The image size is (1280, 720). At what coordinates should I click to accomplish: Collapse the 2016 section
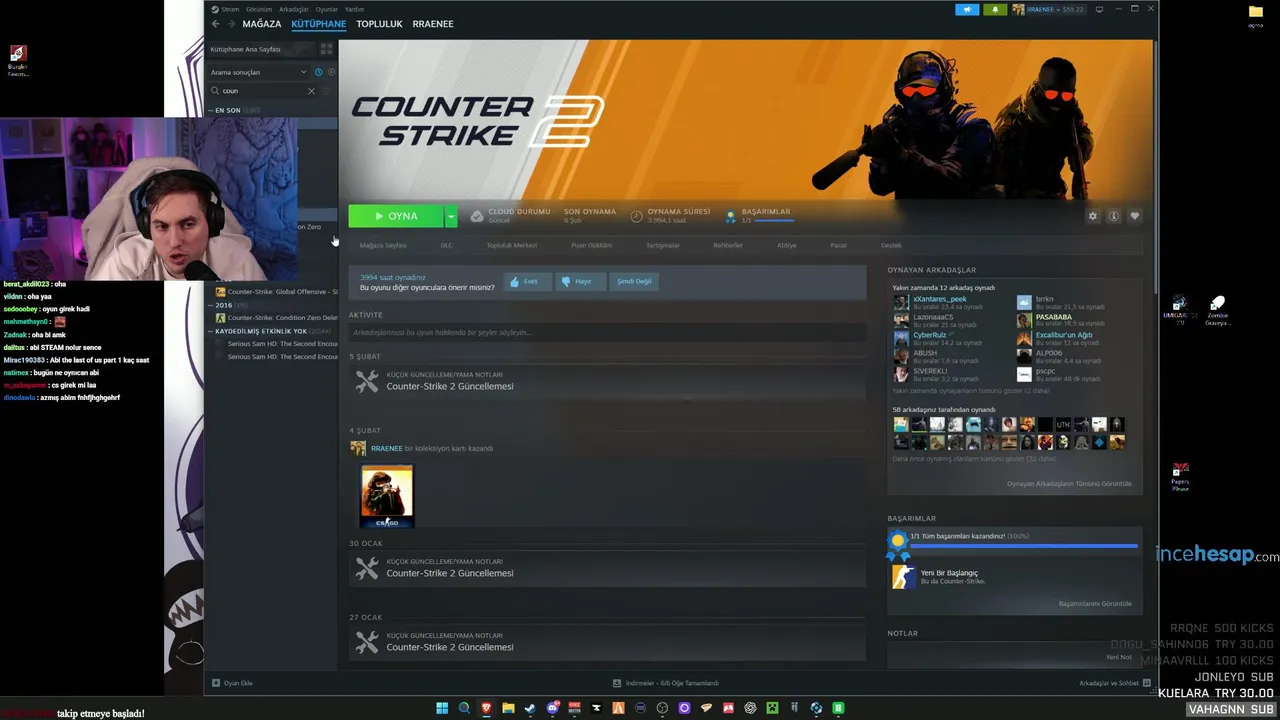(x=212, y=305)
